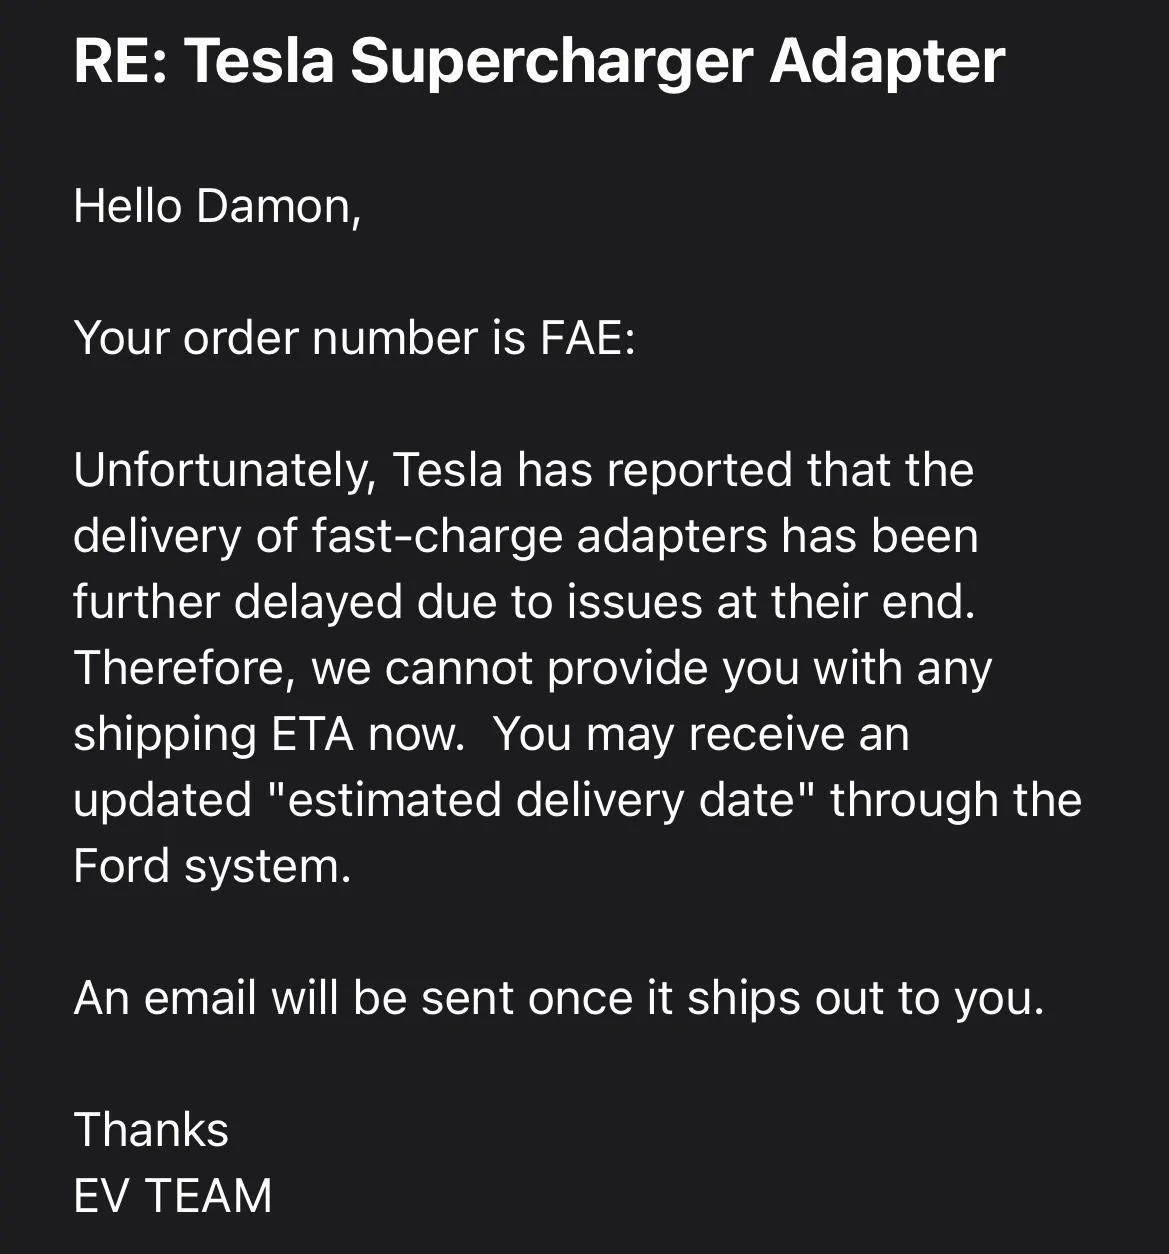Click the "Thanks" sign-off
The width and height of the screenshot is (1169, 1254).
coord(151,1130)
